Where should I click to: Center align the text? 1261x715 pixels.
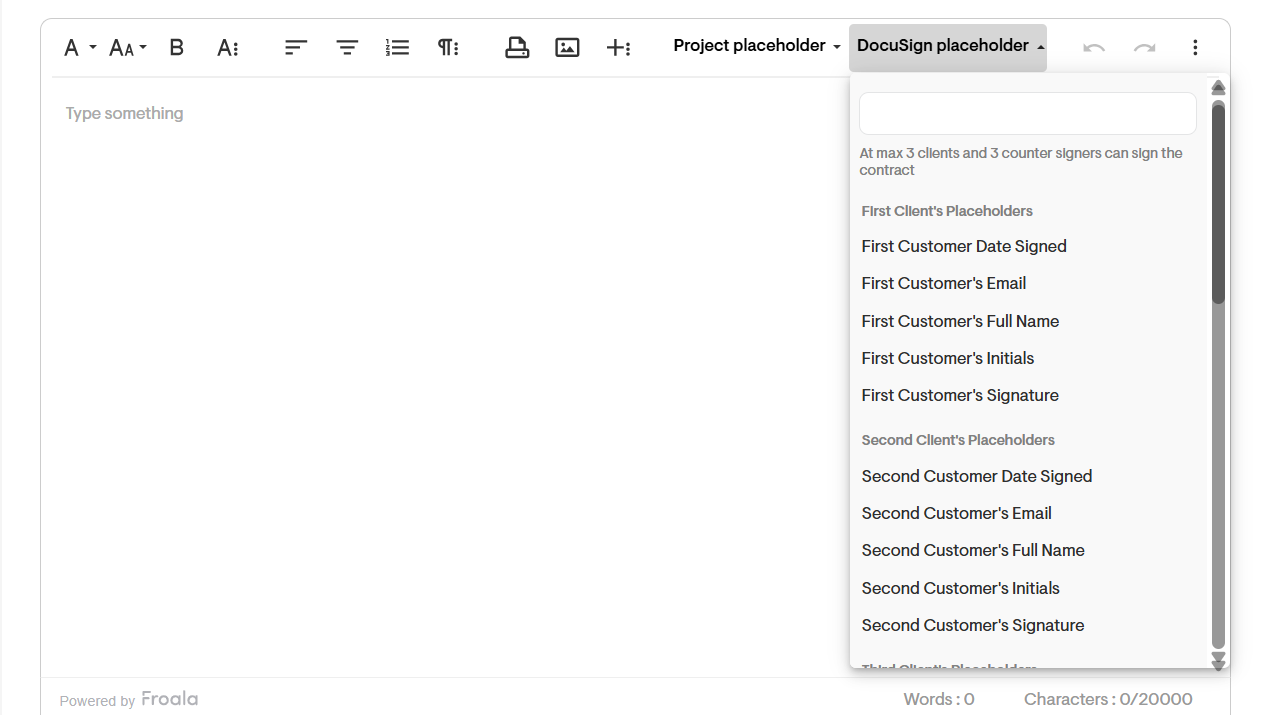tap(347, 47)
